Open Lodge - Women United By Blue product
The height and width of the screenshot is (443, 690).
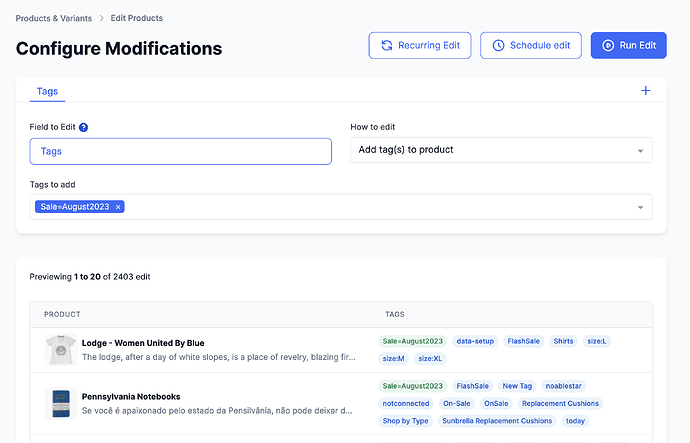(143, 343)
